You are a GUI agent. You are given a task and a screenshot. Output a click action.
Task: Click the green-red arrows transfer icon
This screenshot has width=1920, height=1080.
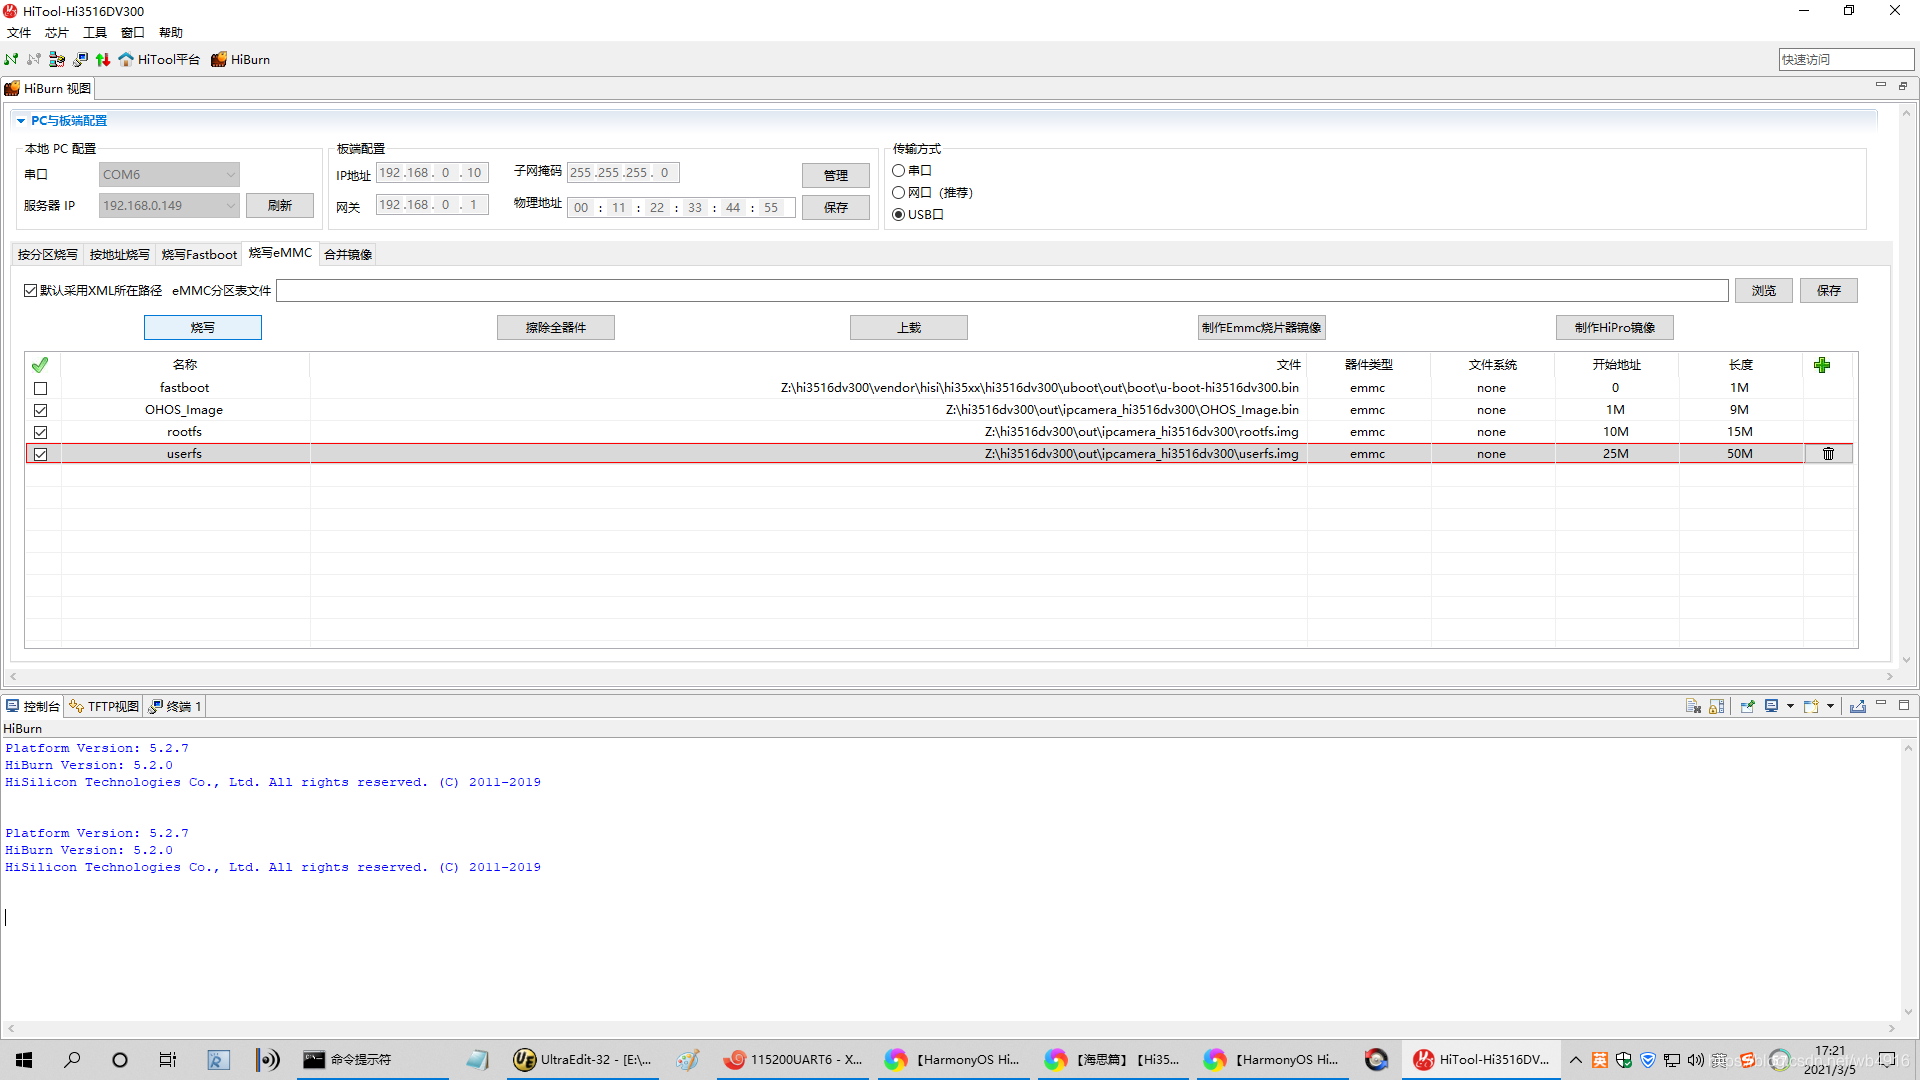pos(103,60)
